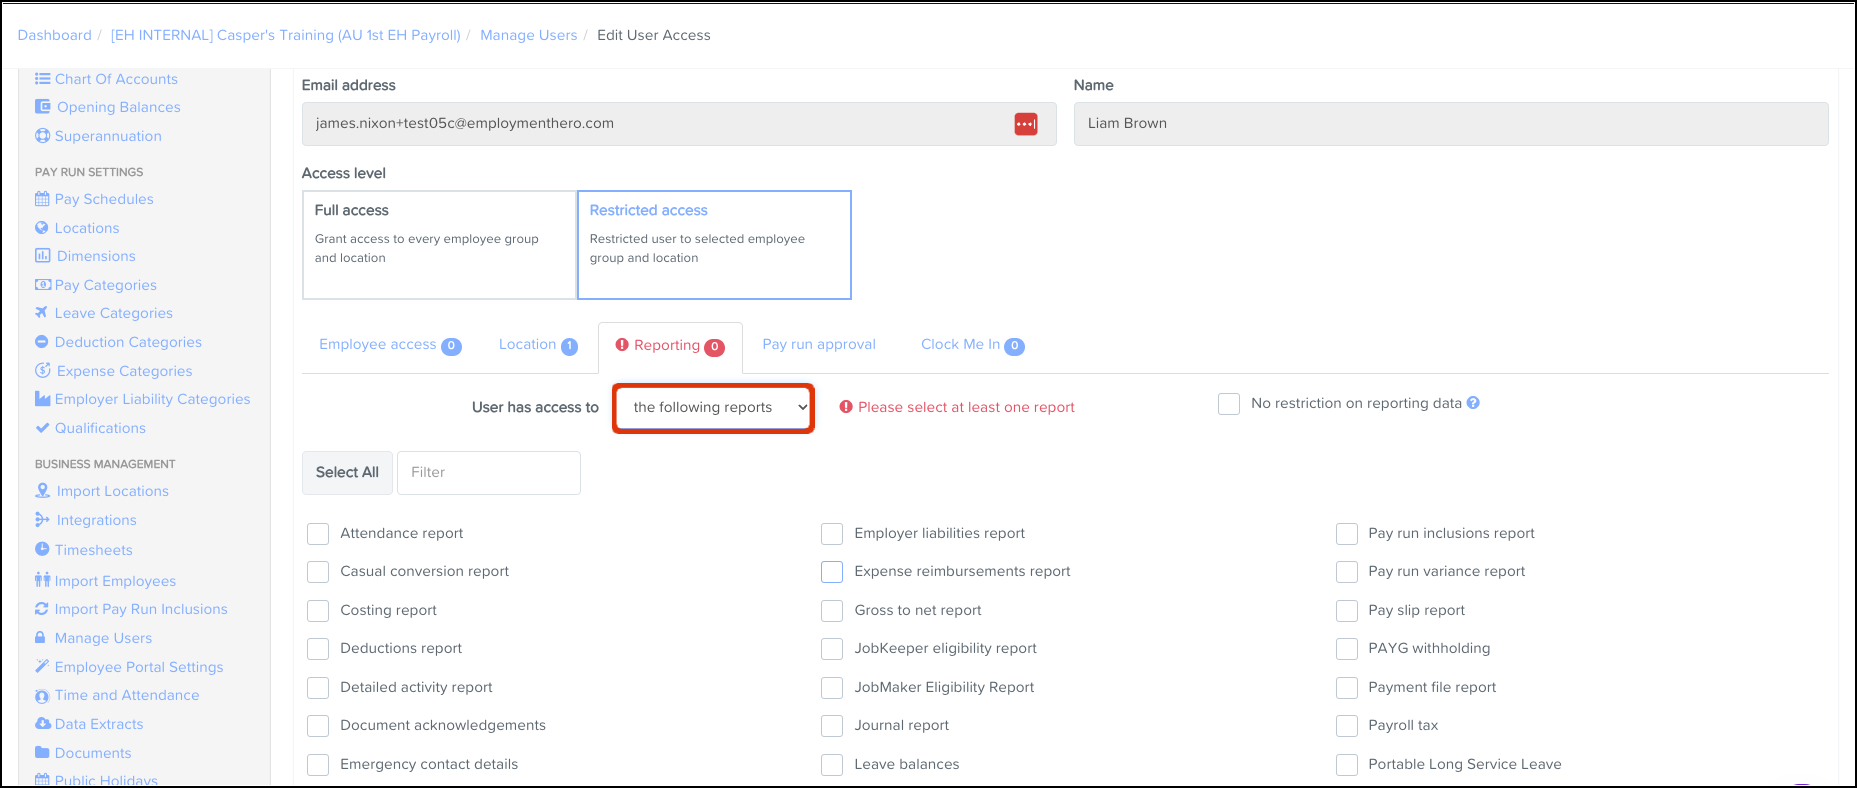The height and width of the screenshot is (788, 1857).
Task: Go to Manage Users in breadcrumb
Action: (x=528, y=35)
